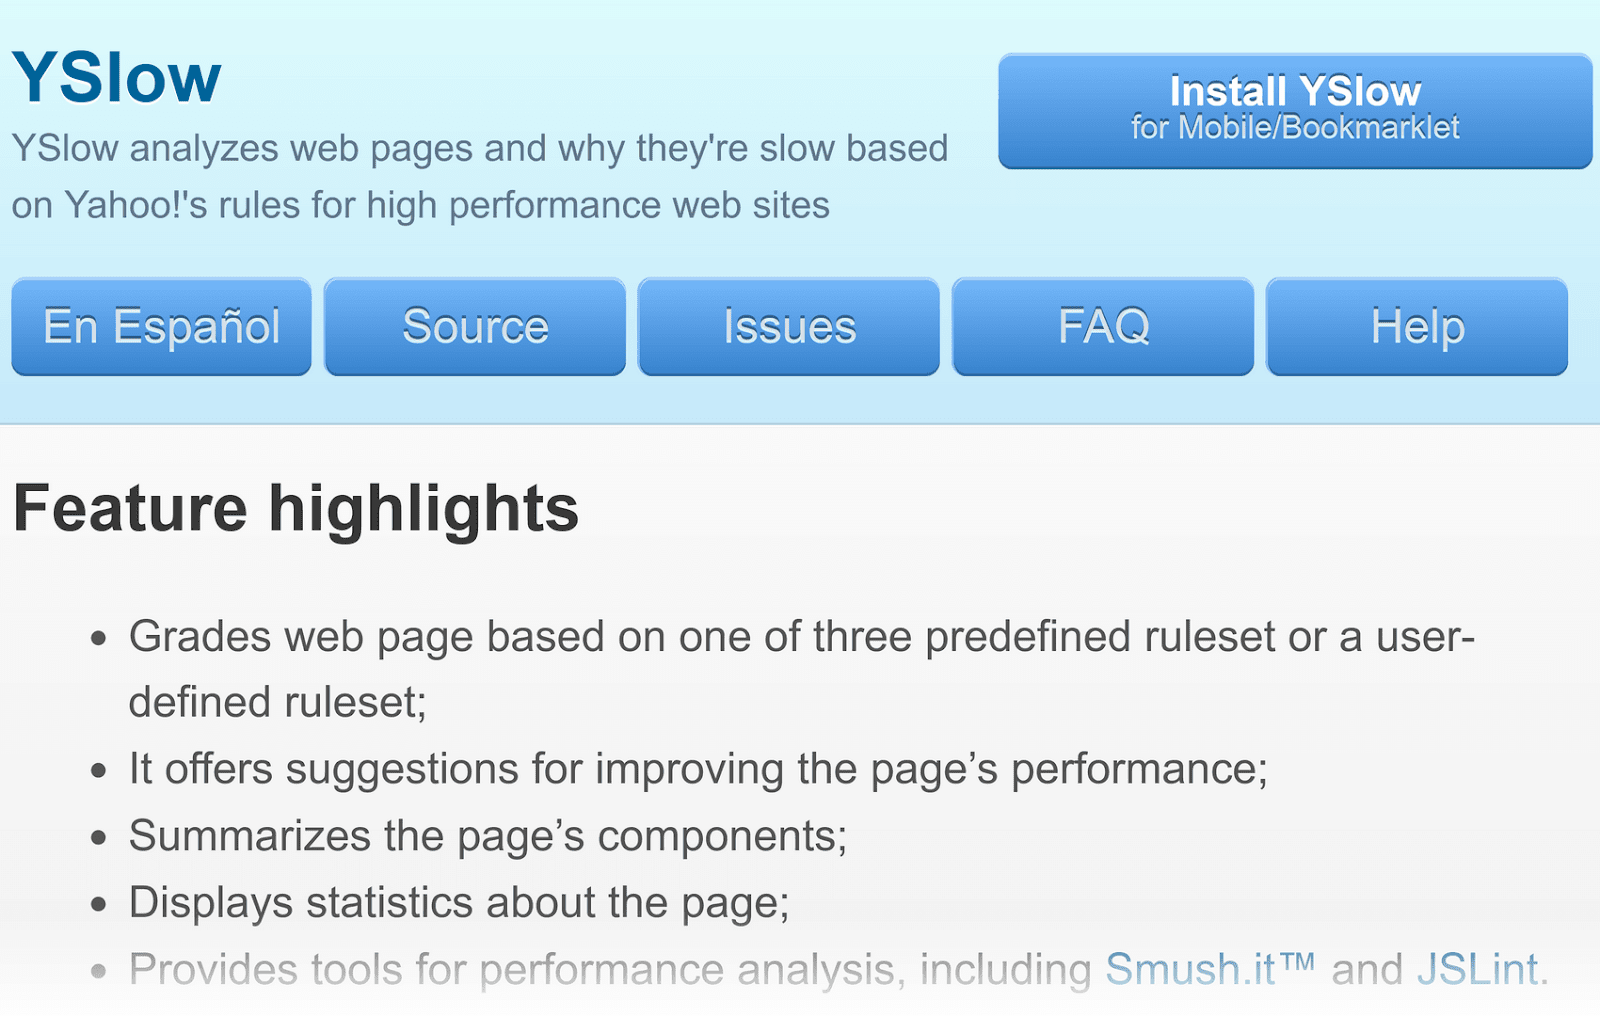Click the 'Install YSlow' label text
This screenshot has height=1016, width=1600.
tap(1293, 91)
